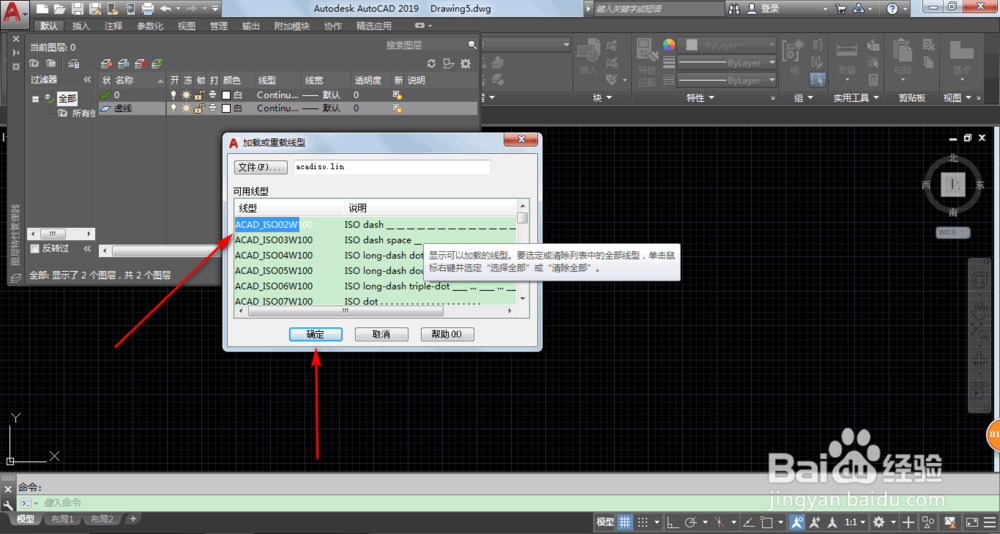Switch to the 布局2 layout tab
This screenshot has height=534, width=1000.
101,519
